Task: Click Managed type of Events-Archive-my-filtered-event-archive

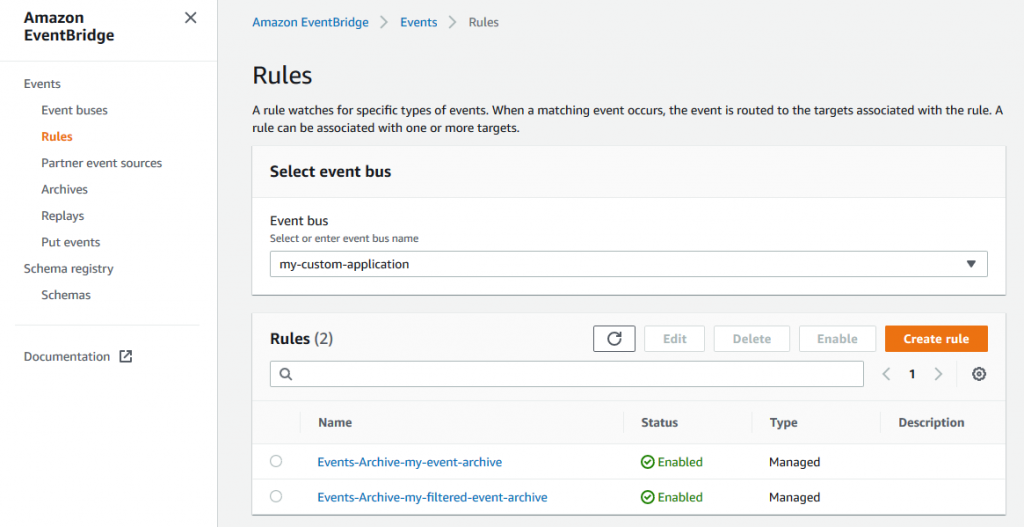Action: pyautogui.click(x=795, y=497)
